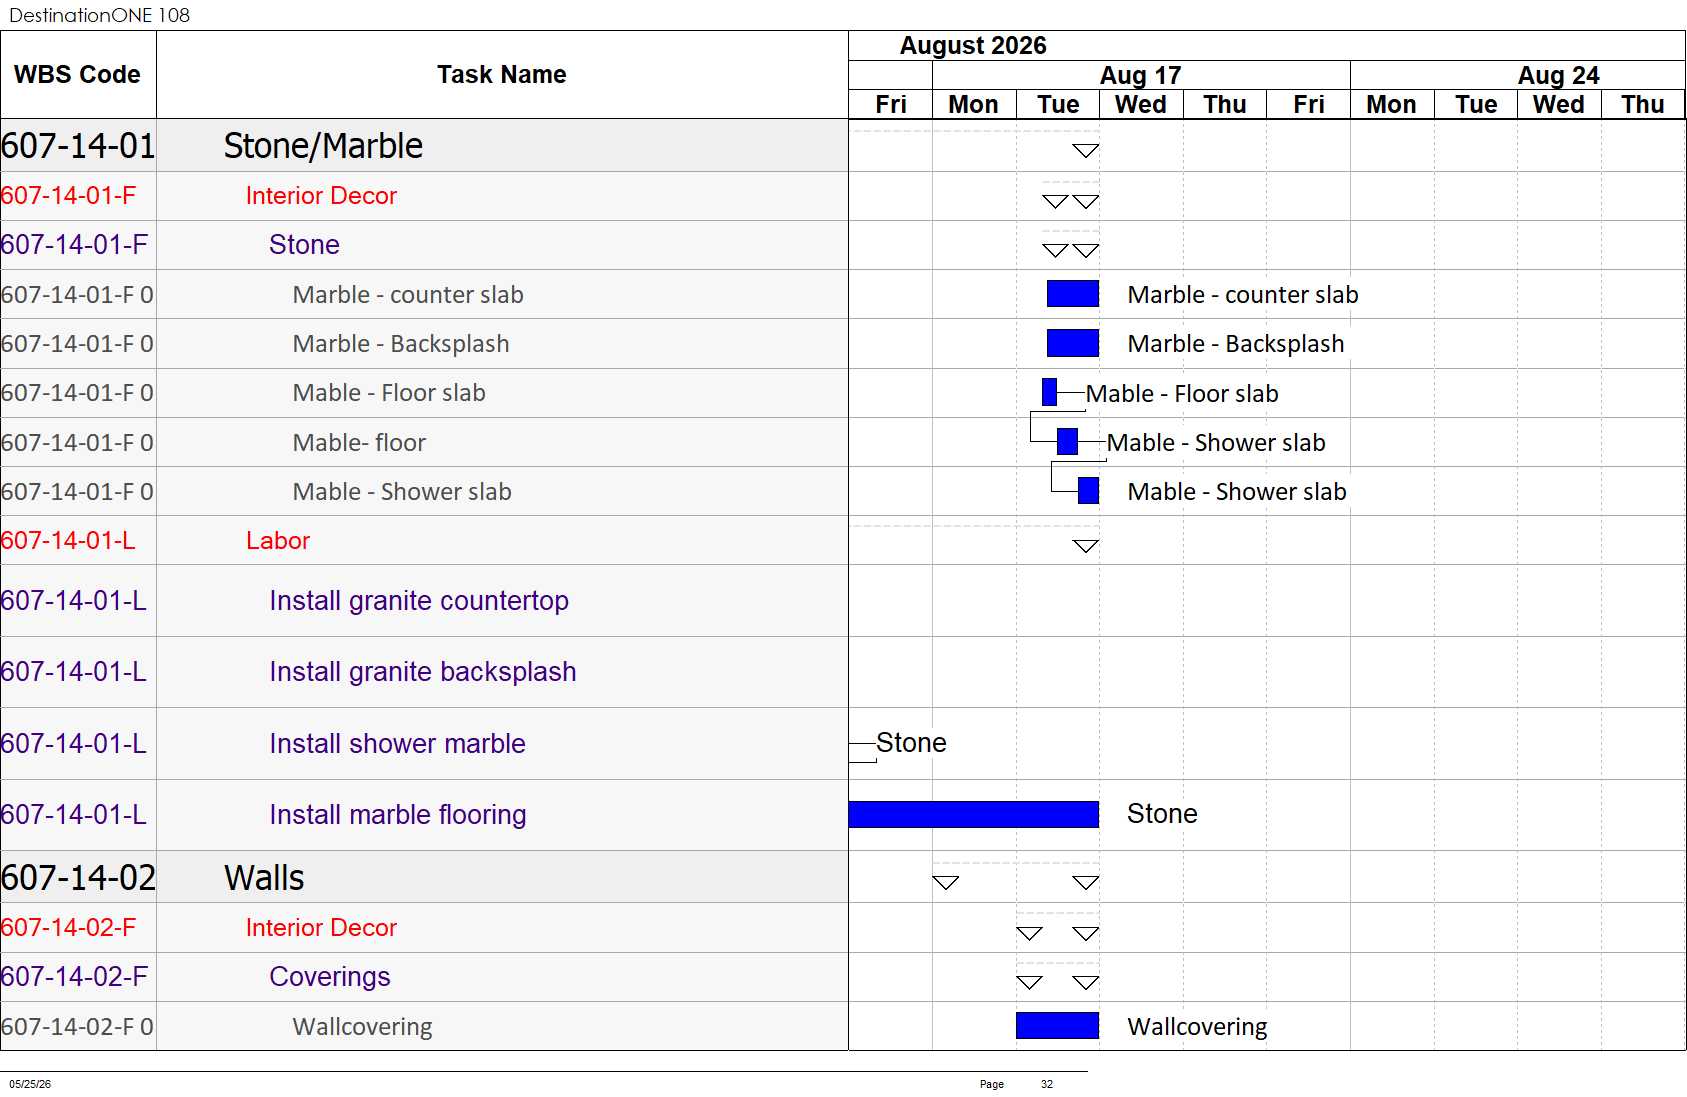The image size is (1687, 1097).
Task: Click Stone label beside Install marble flooring bar
Action: (x=1162, y=814)
